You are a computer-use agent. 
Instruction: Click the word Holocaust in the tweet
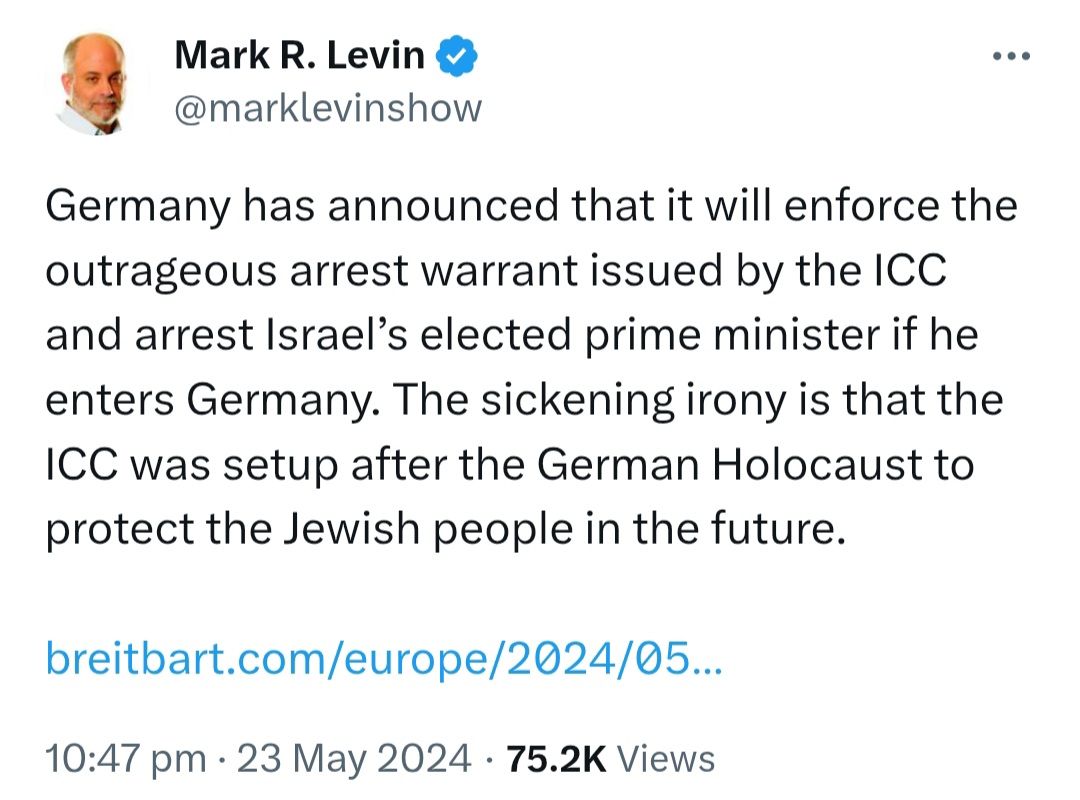coord(818,464)
